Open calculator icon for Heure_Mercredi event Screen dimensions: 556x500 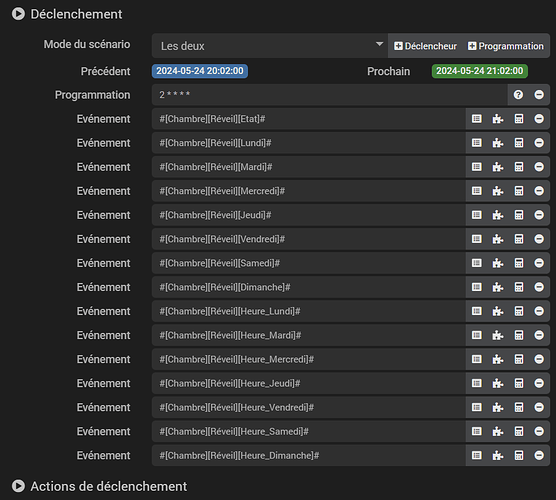coord(518,359)
